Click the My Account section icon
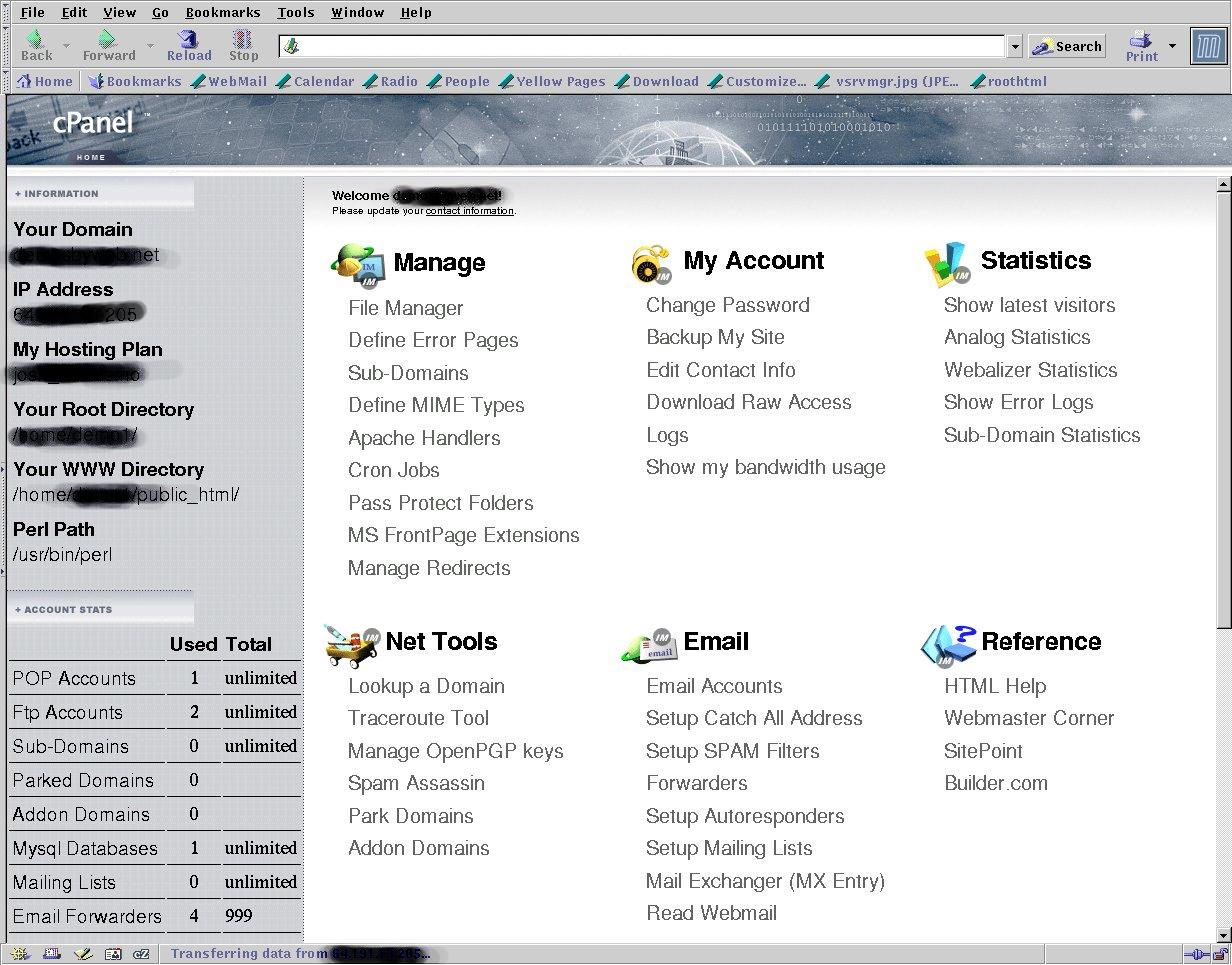This screenshot has width=1232, height=965. click(651, 264)
